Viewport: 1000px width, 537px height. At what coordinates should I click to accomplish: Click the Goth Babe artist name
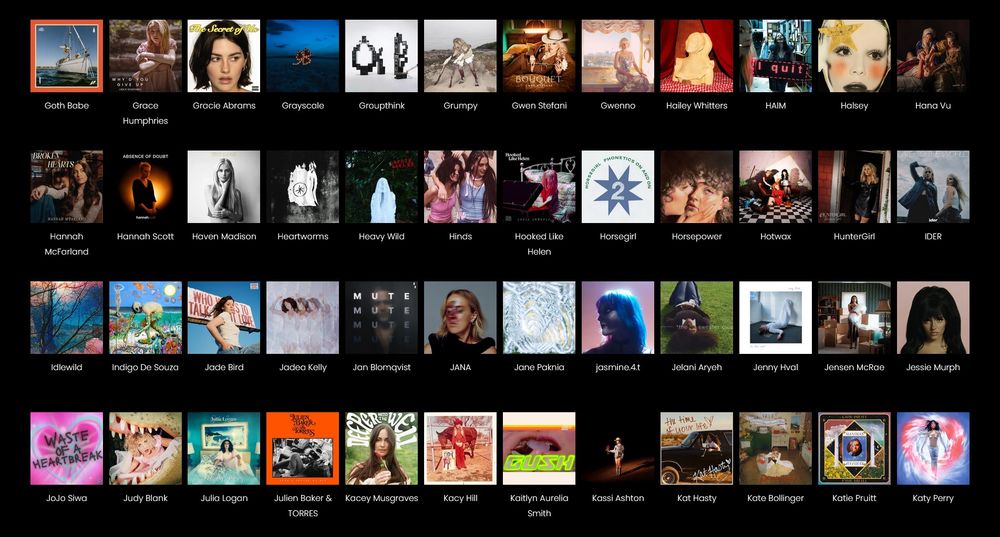pyautogui.click(x=66, y=105)
